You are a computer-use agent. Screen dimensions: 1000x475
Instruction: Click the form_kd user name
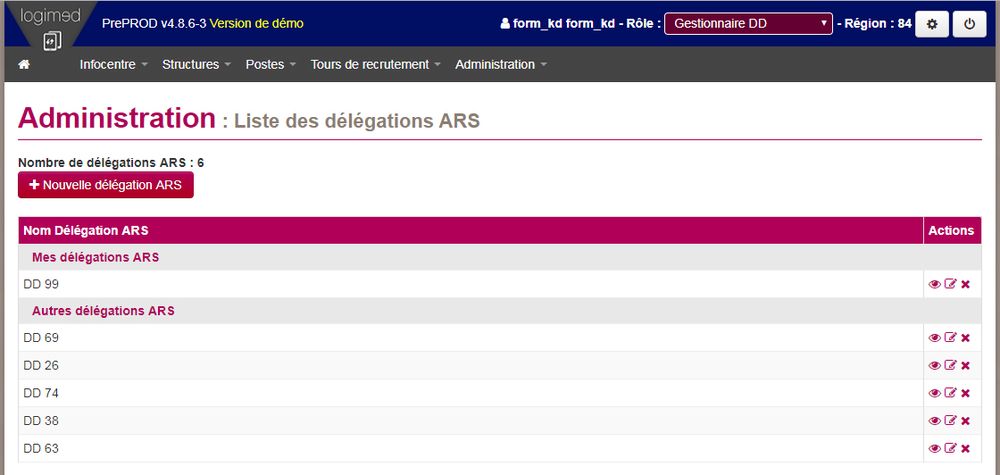tap(564, 24)
